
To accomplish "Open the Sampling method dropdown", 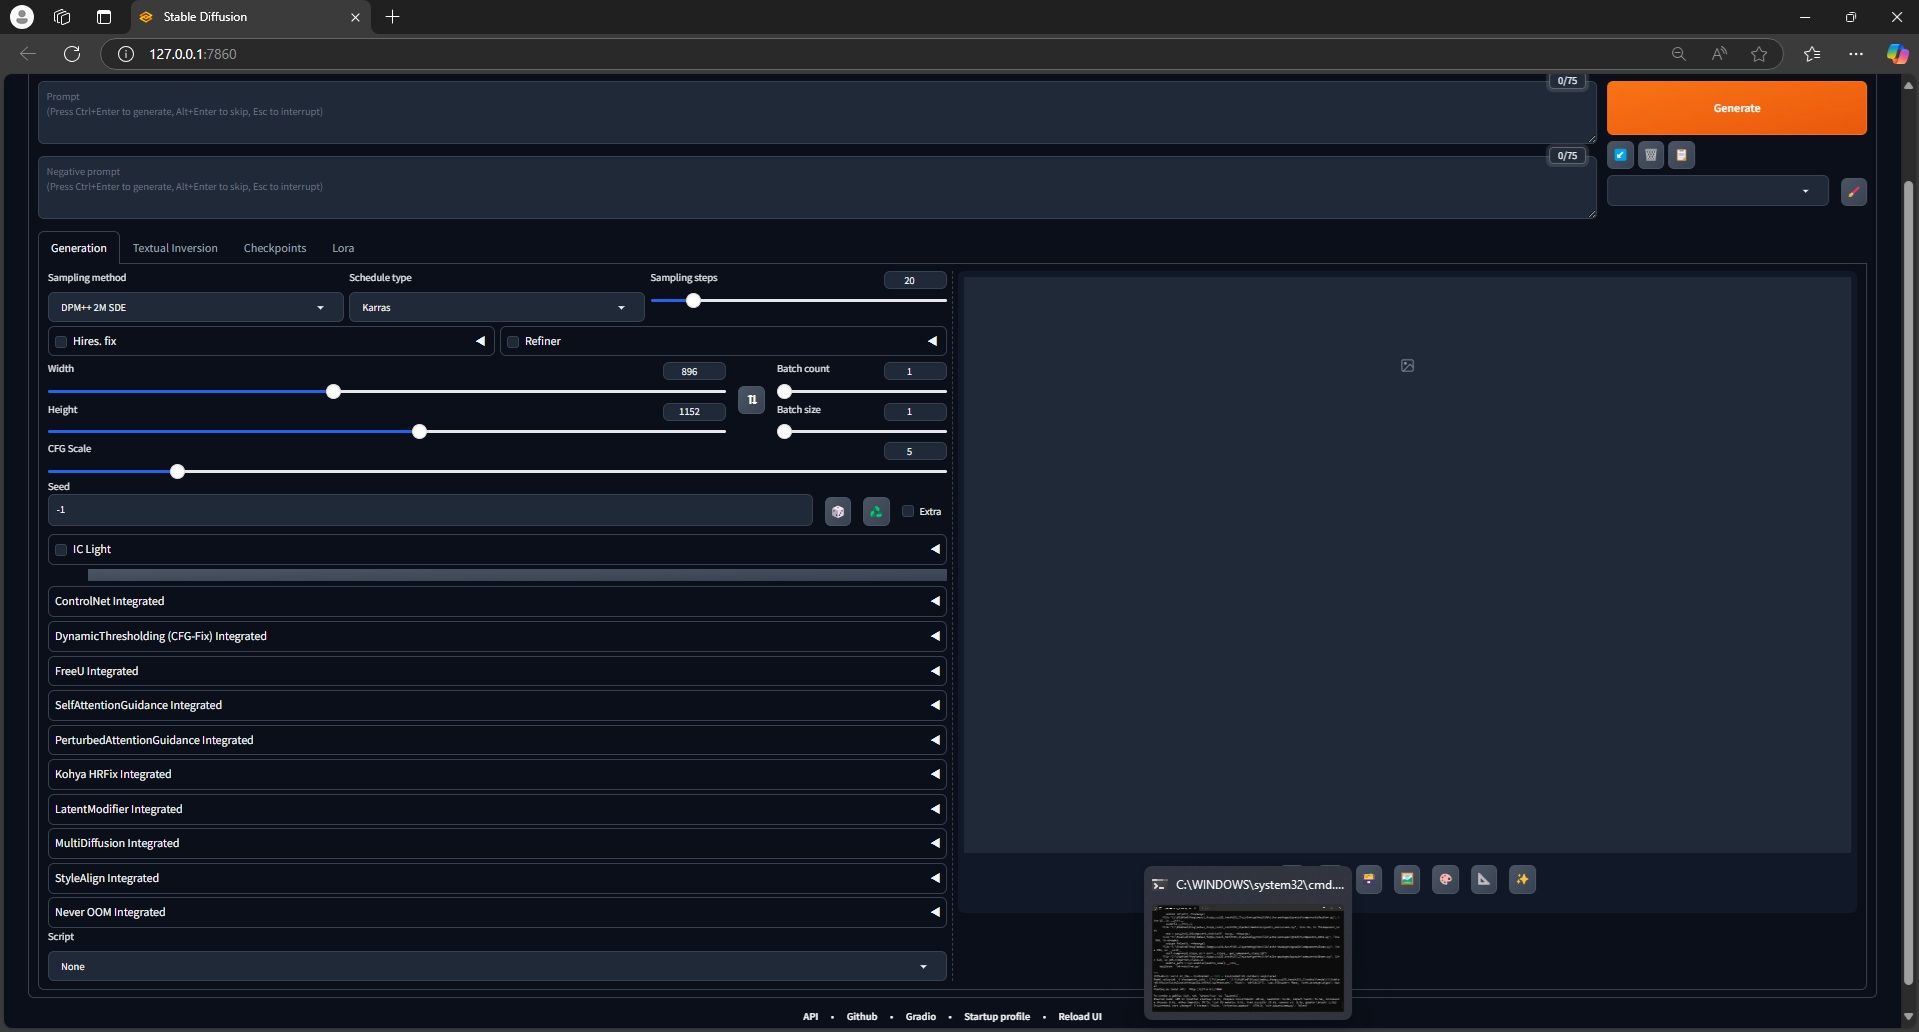I will [x=195, y=308].
